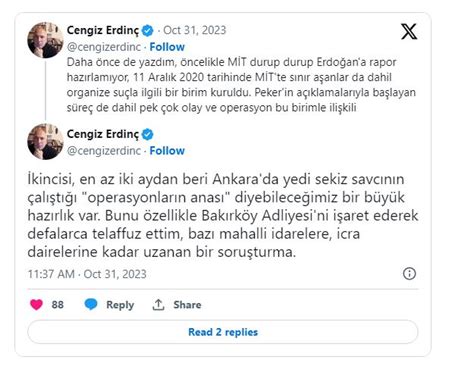Open the tweet info circle icon
The width and height of the screenshot is (474, 369).
(x=409, y=274)
